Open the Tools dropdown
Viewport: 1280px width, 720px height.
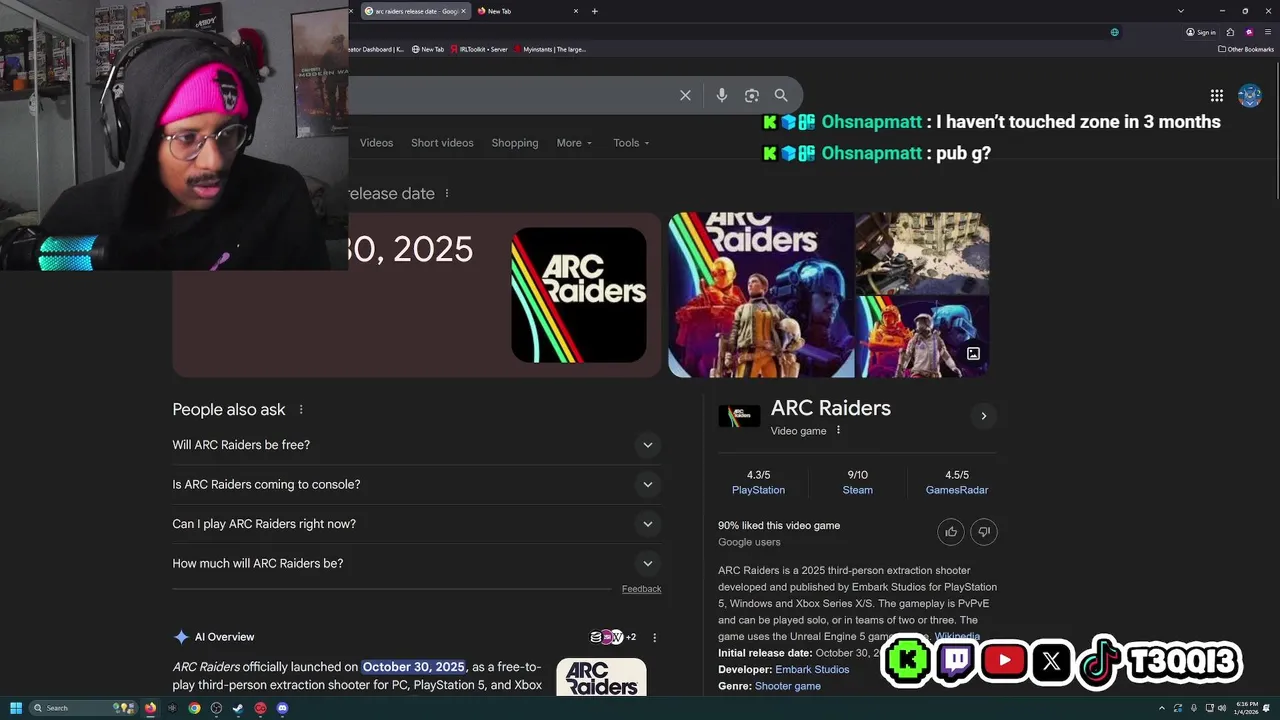pyautogui.click(x=632, y=143)
